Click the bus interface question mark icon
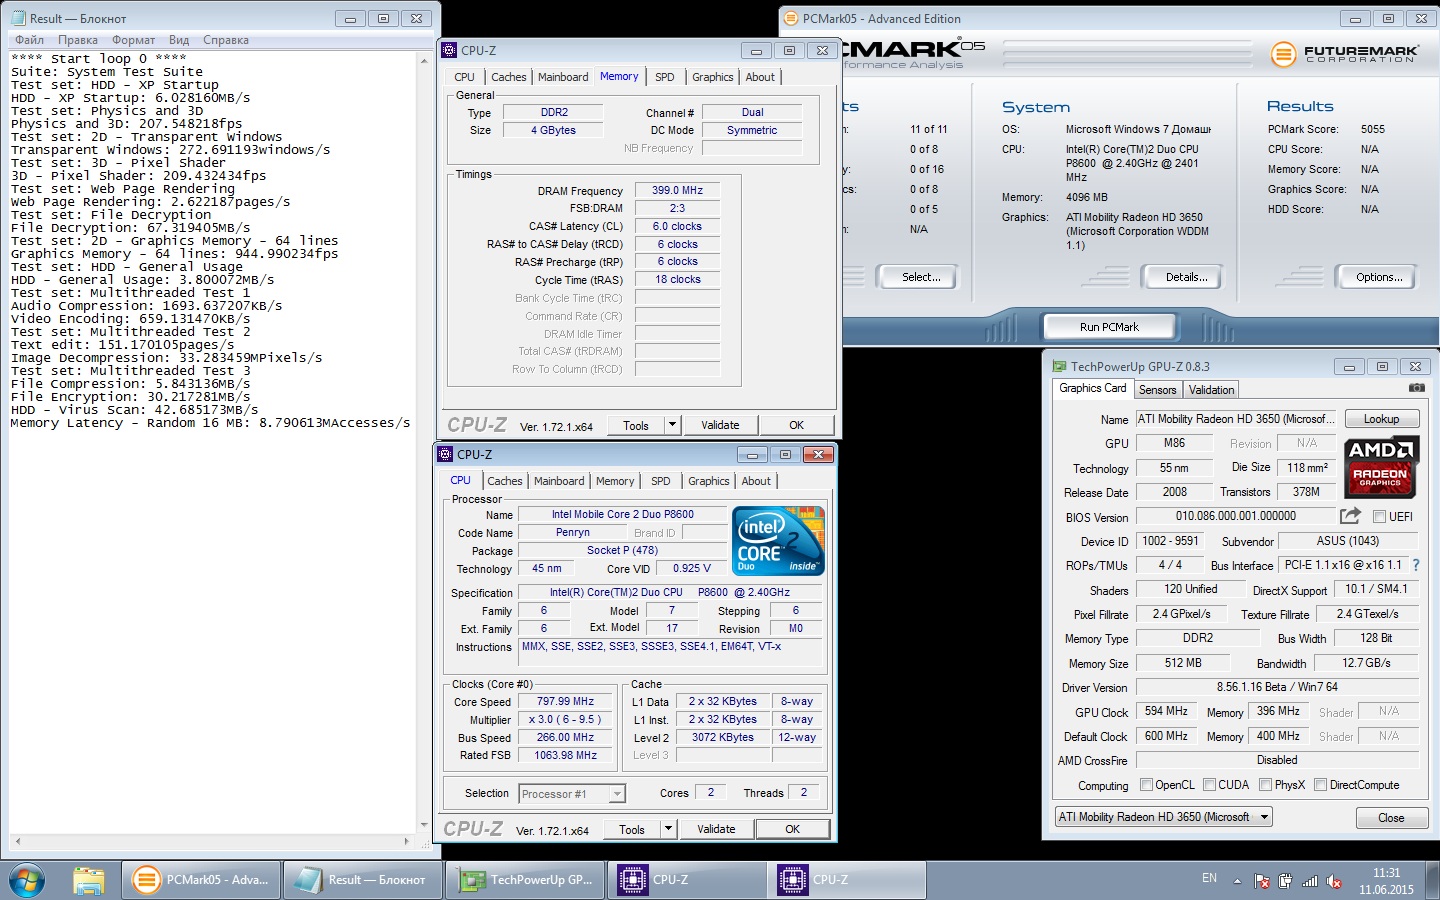The width and height of the screenshot is (1440, 900). [1416, 566]
